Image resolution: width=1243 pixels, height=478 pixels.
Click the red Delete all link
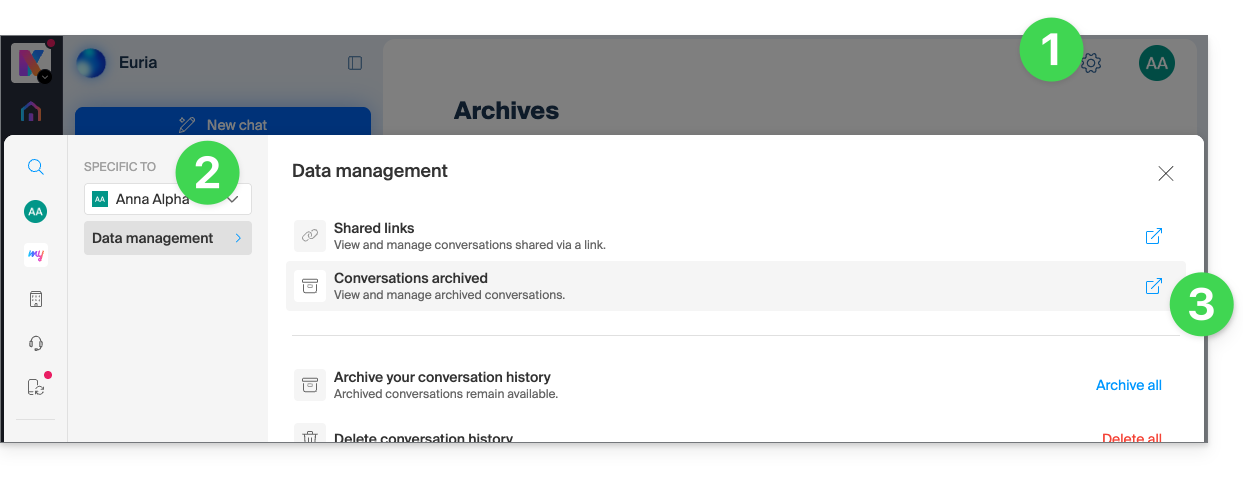[x=1131, y=438]
